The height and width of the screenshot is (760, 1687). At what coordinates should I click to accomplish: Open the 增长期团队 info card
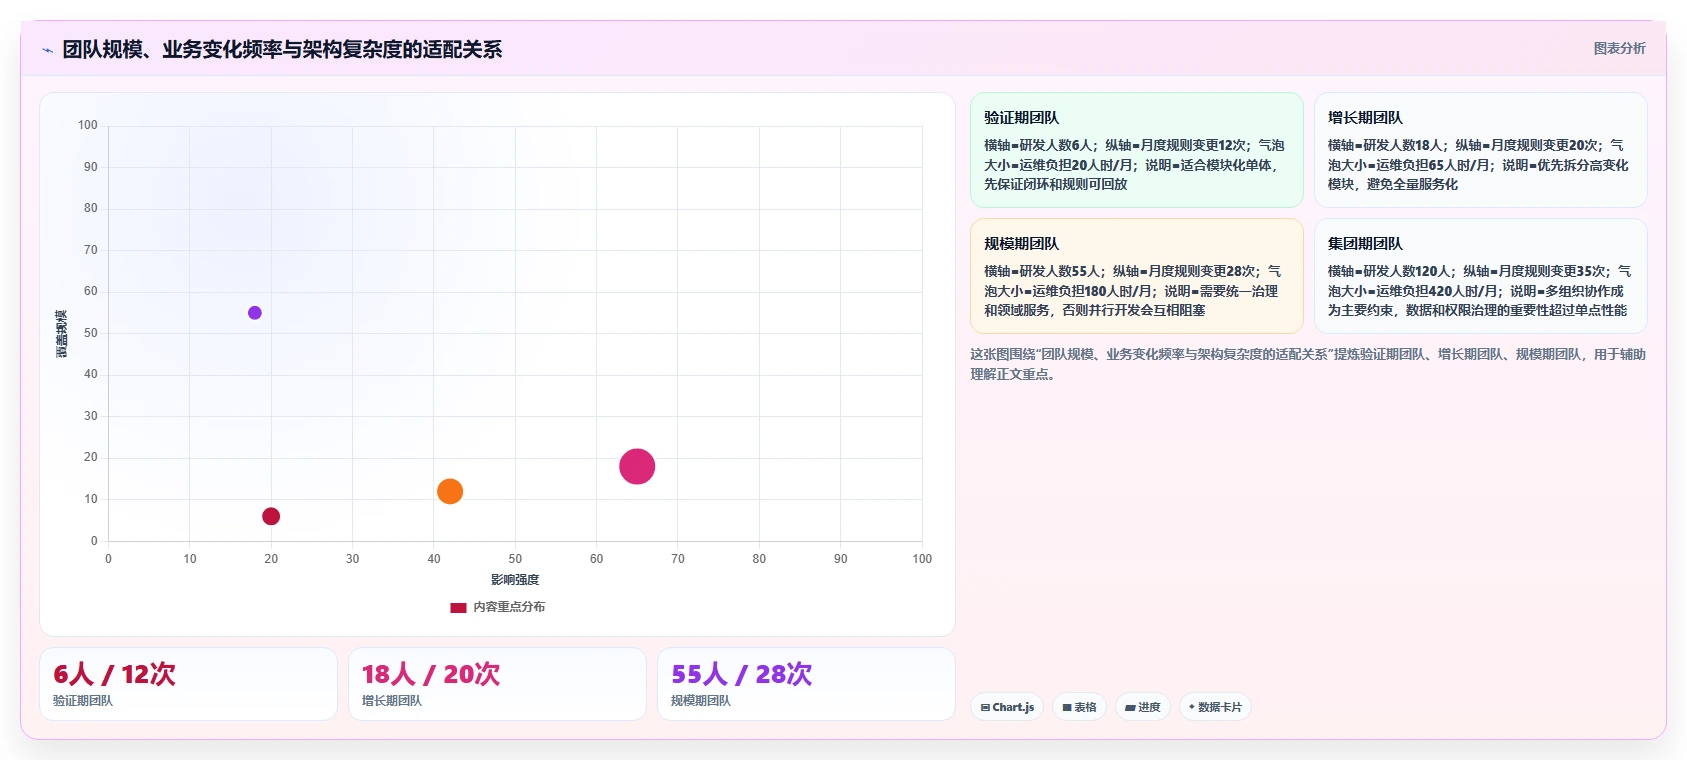(x=1480, y=150)
